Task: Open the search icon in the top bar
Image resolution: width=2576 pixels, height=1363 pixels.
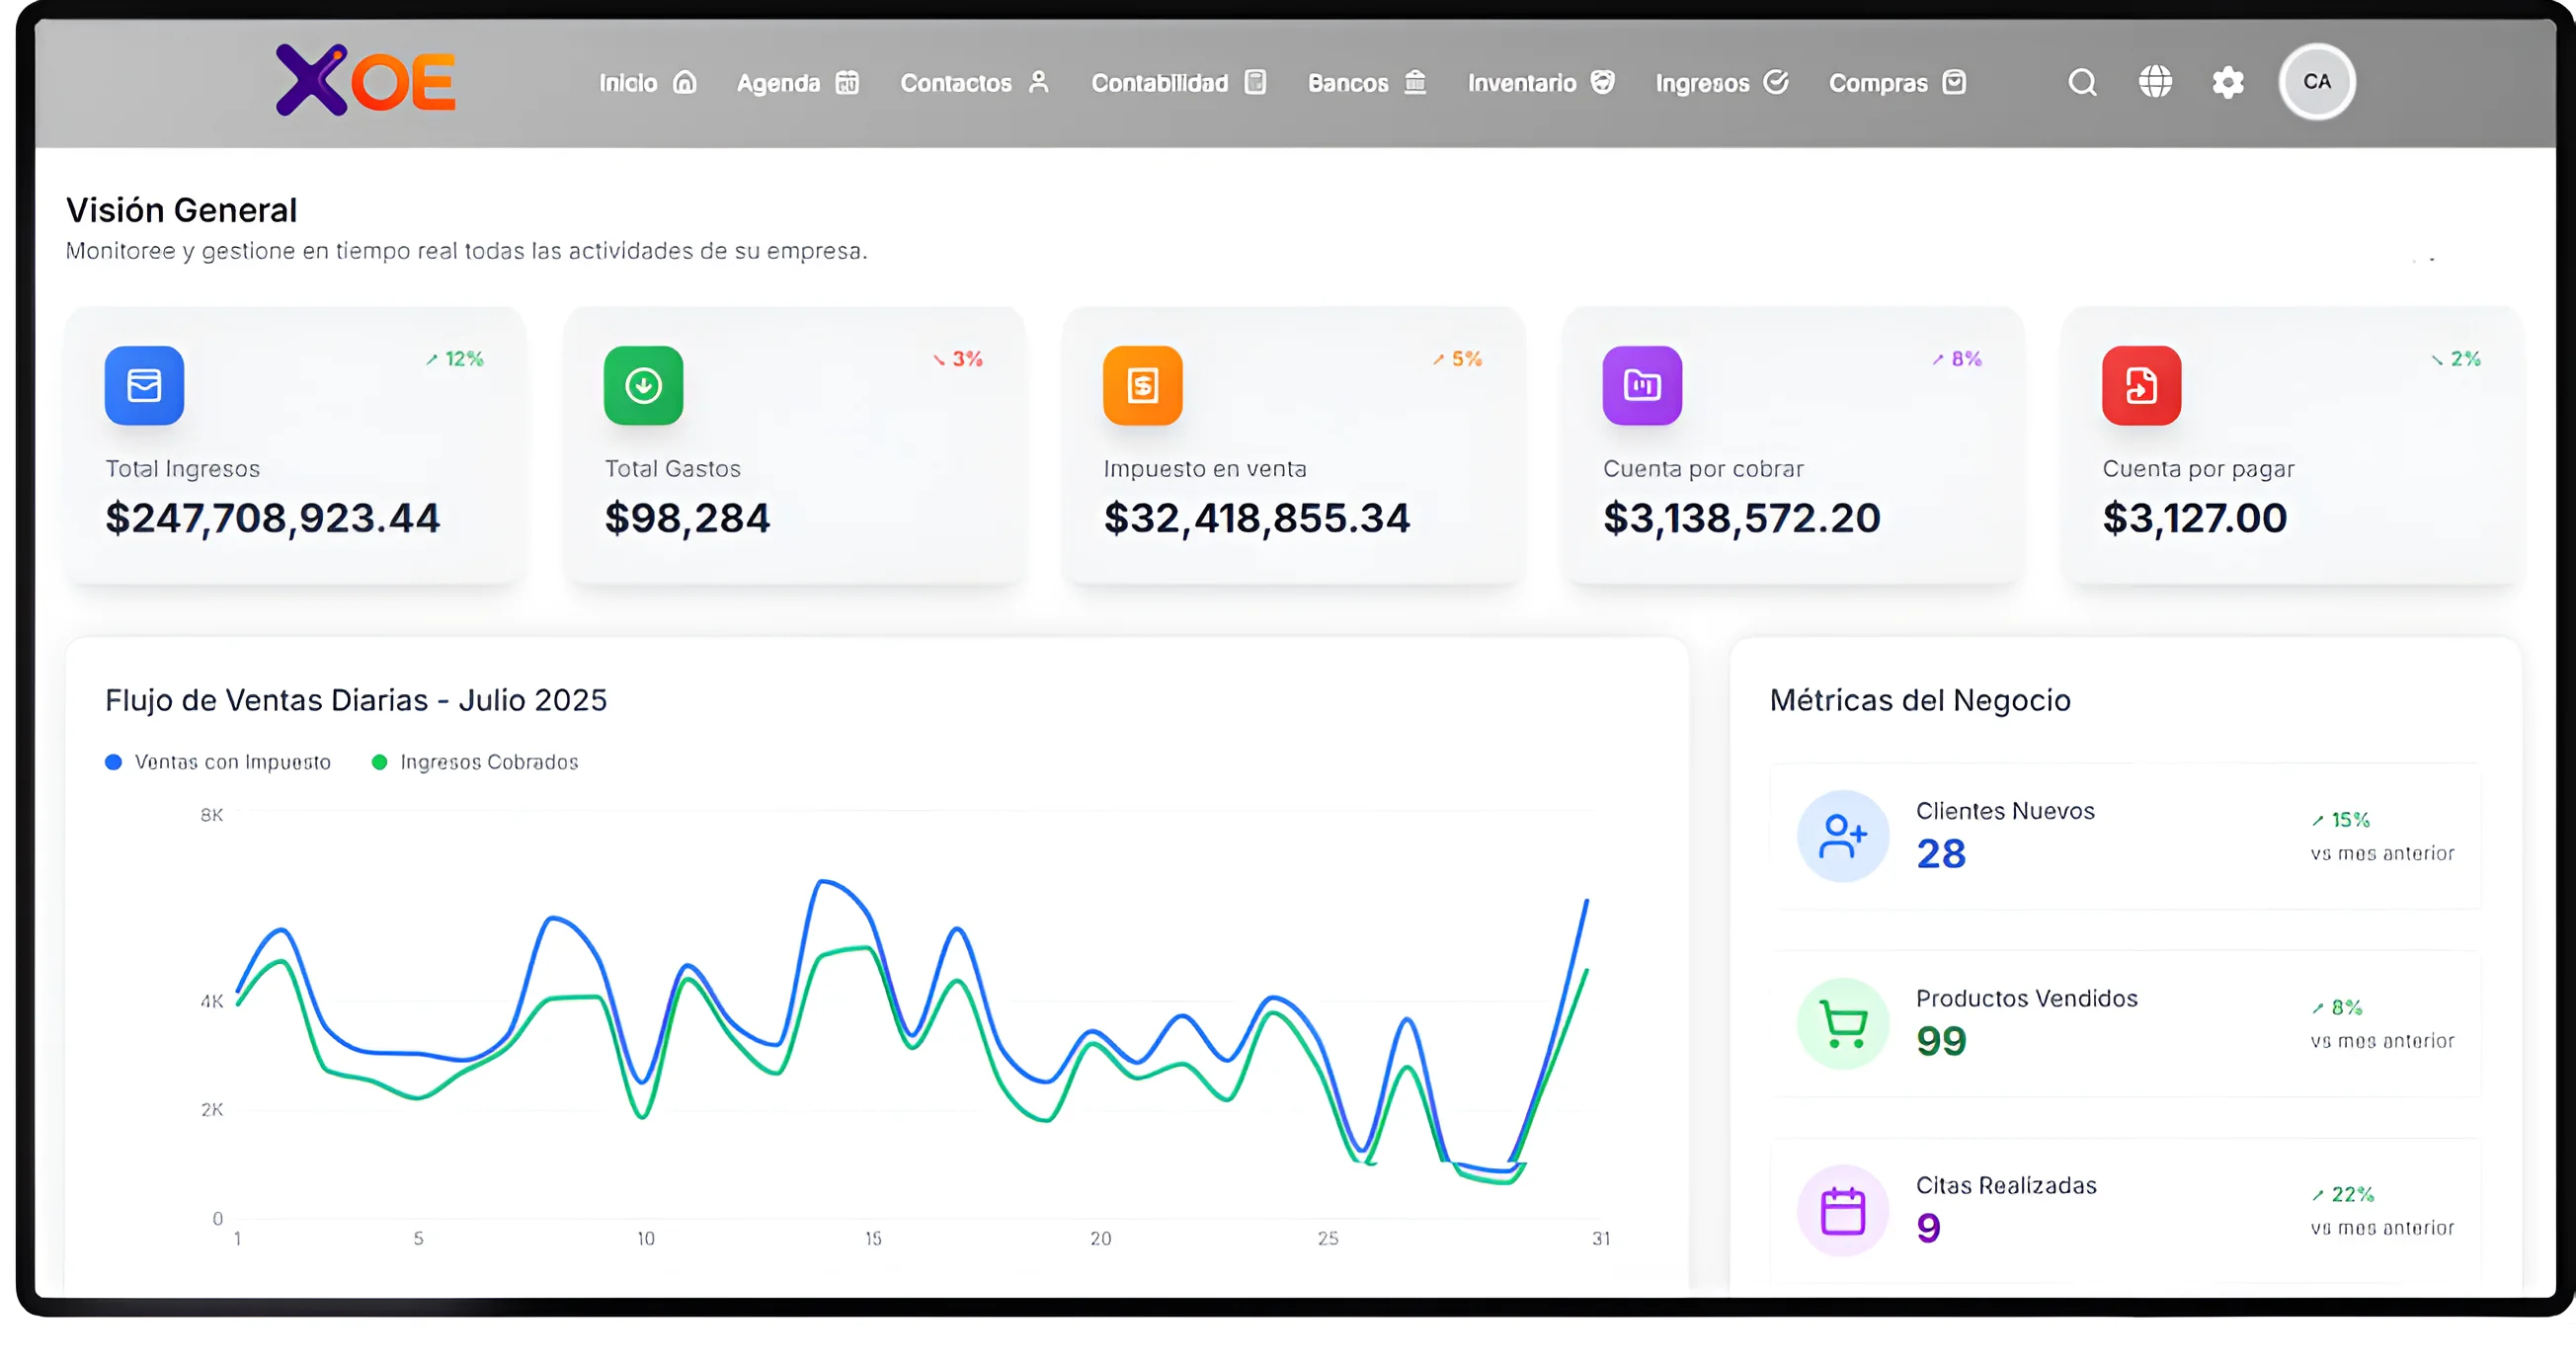Action: coord(2081,82)
